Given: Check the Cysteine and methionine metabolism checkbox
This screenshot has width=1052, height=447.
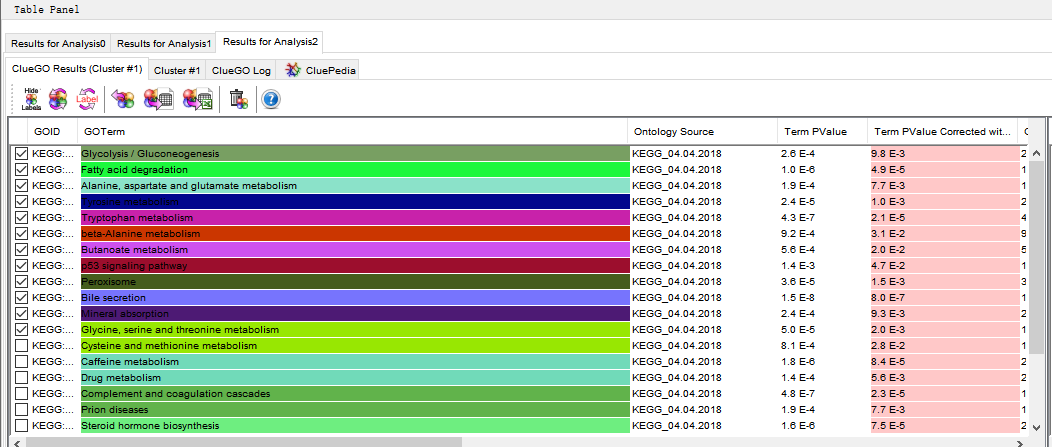Looking at the screenshot, I should (21, 346).
